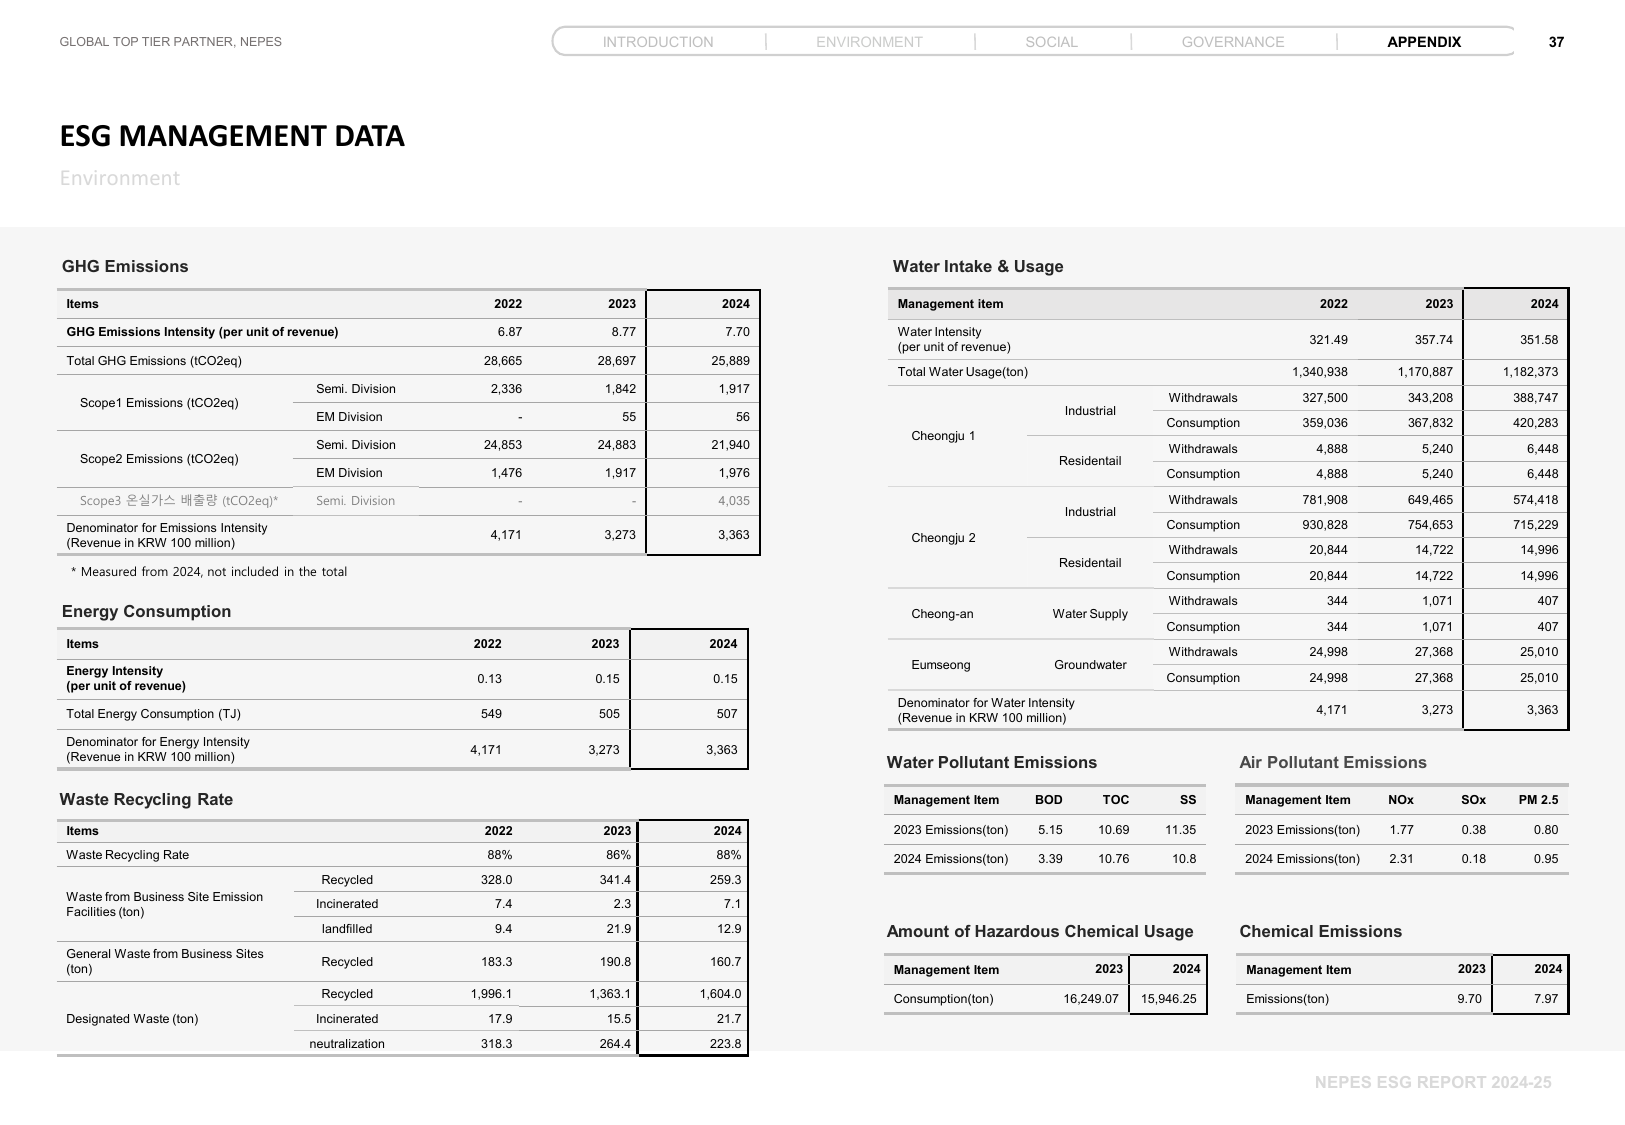Viewport: 1625px width, 1125px height.
Task: Select the Chemical Emissions section title
Action: pyautogui.click(x=1321, y=931)
